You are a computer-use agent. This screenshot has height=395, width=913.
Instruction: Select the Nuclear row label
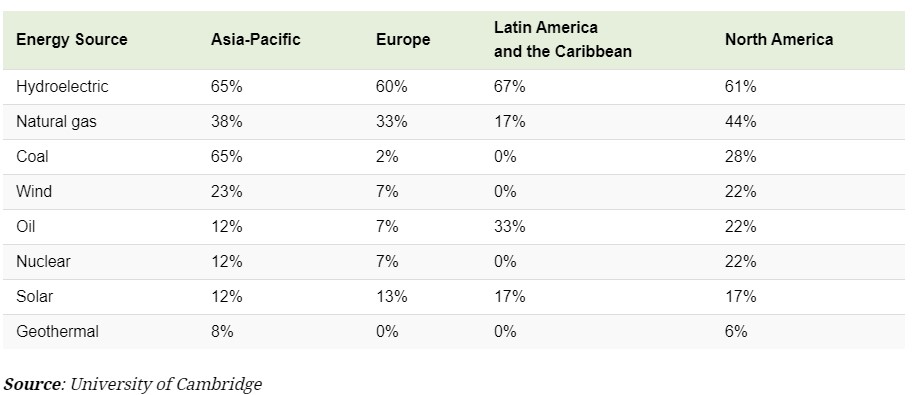[43, 262]
